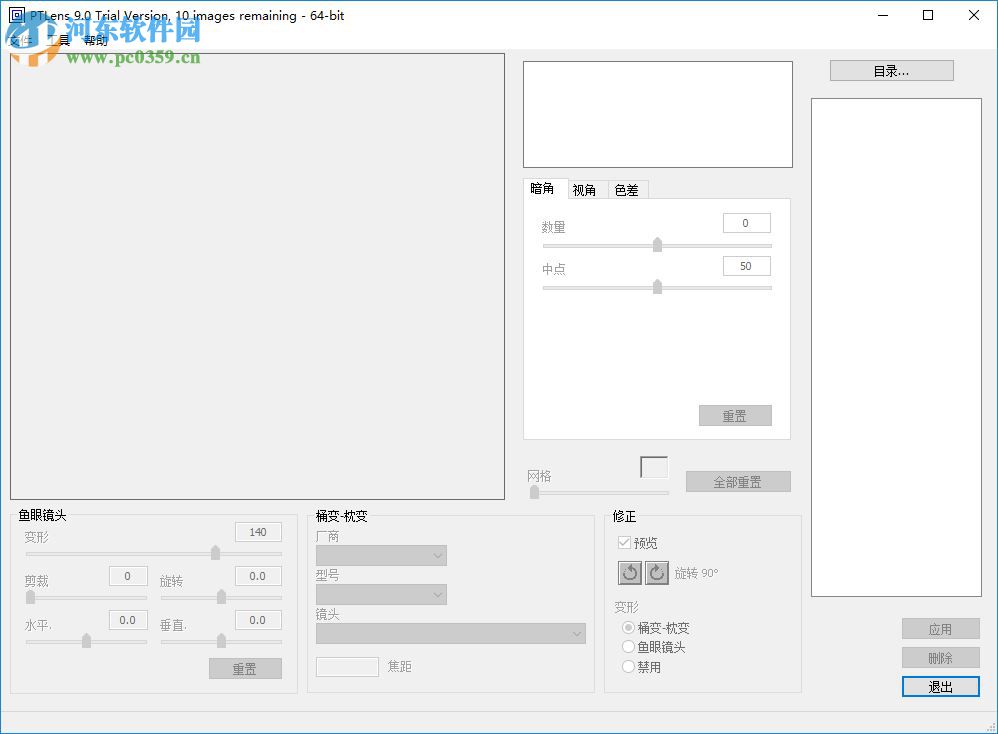Open the 镜头 dropdown
998x734 pixels.
click(x=450, y=634)
